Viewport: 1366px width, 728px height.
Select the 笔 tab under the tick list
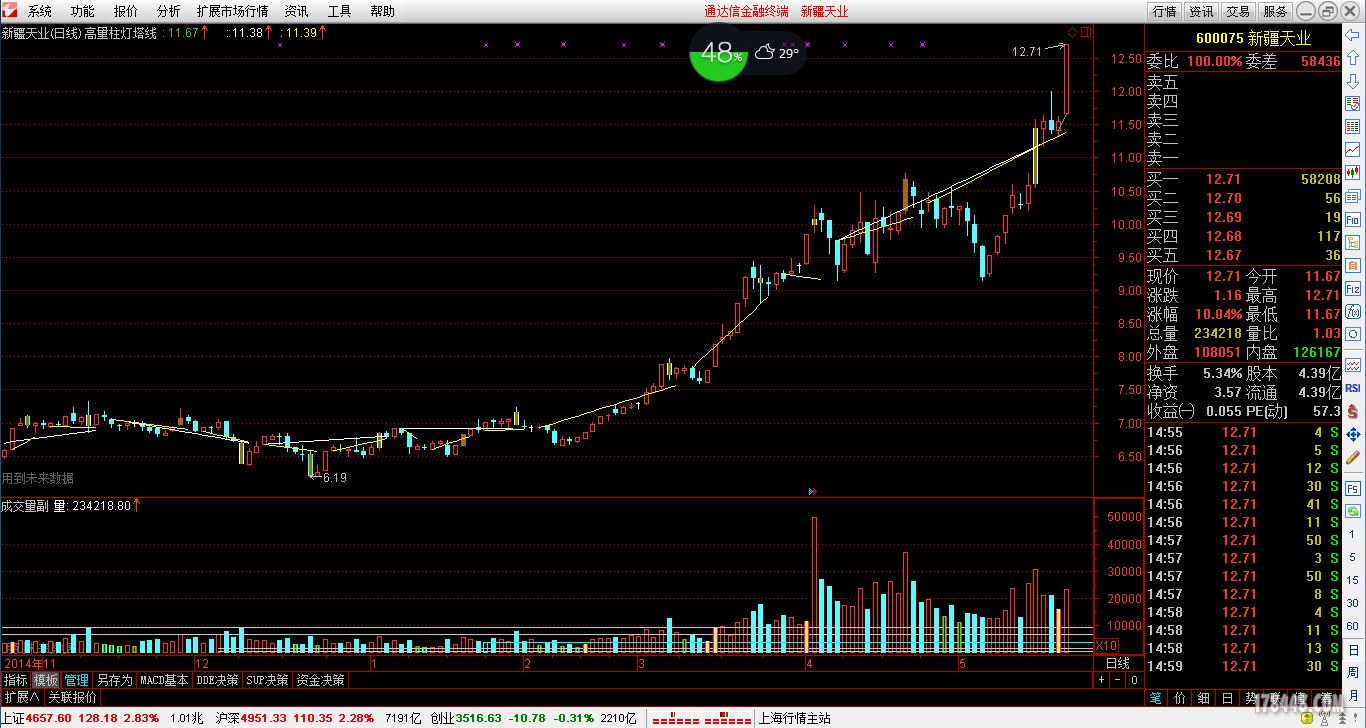click(1156, 697)
